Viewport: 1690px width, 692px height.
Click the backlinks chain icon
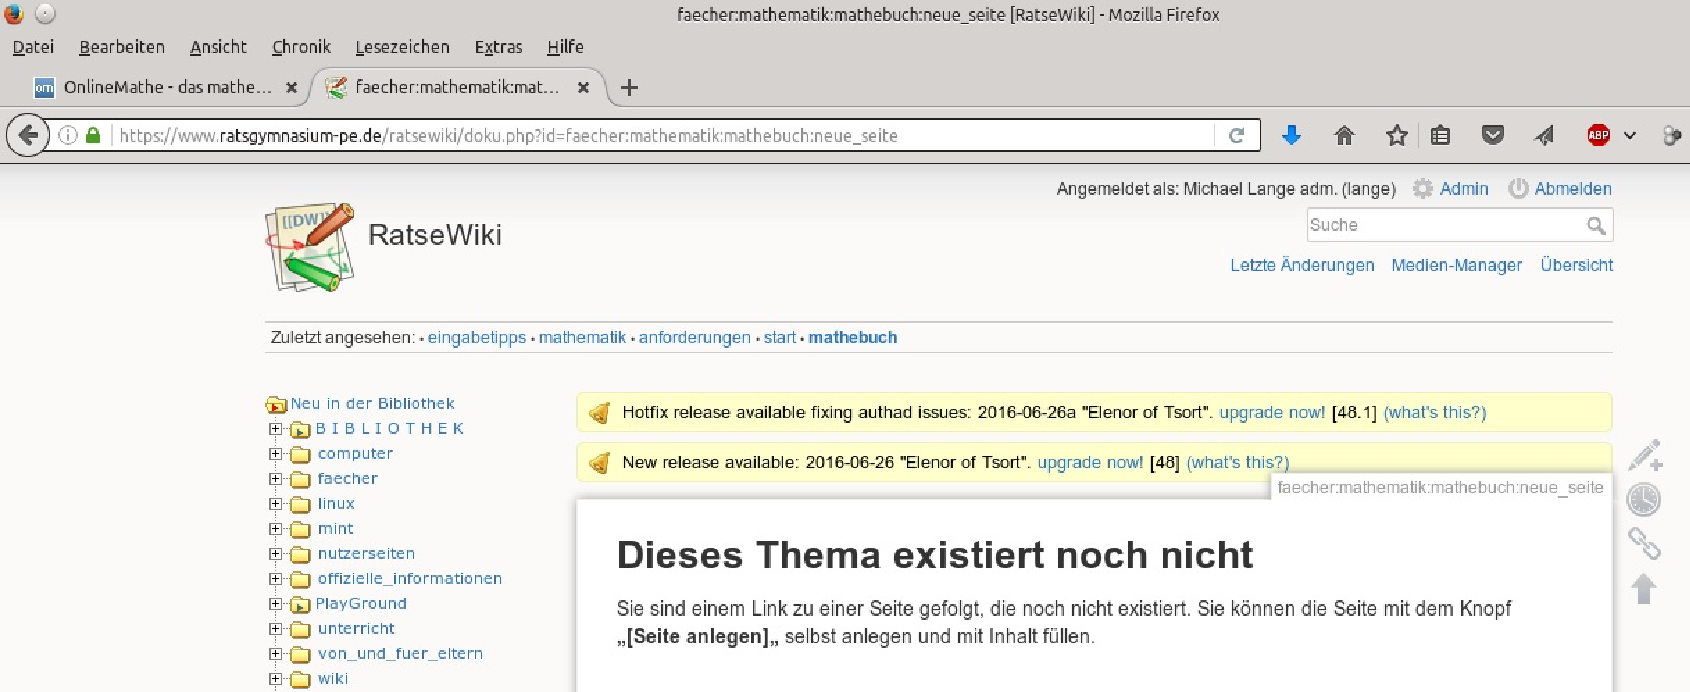[1644, 543]
